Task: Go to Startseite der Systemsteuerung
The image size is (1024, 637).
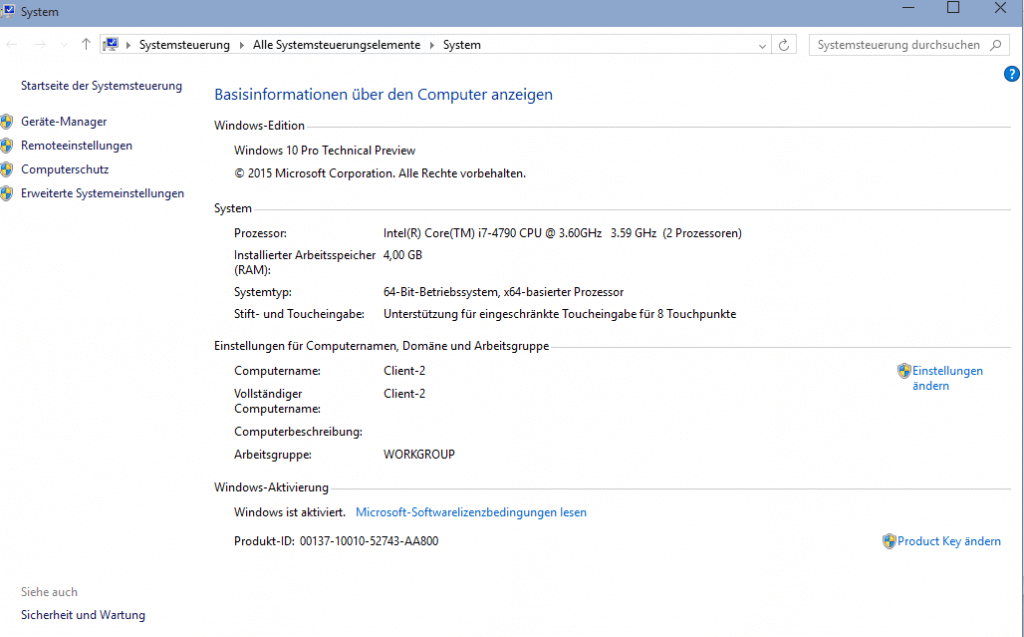Action: pos(101,86)
